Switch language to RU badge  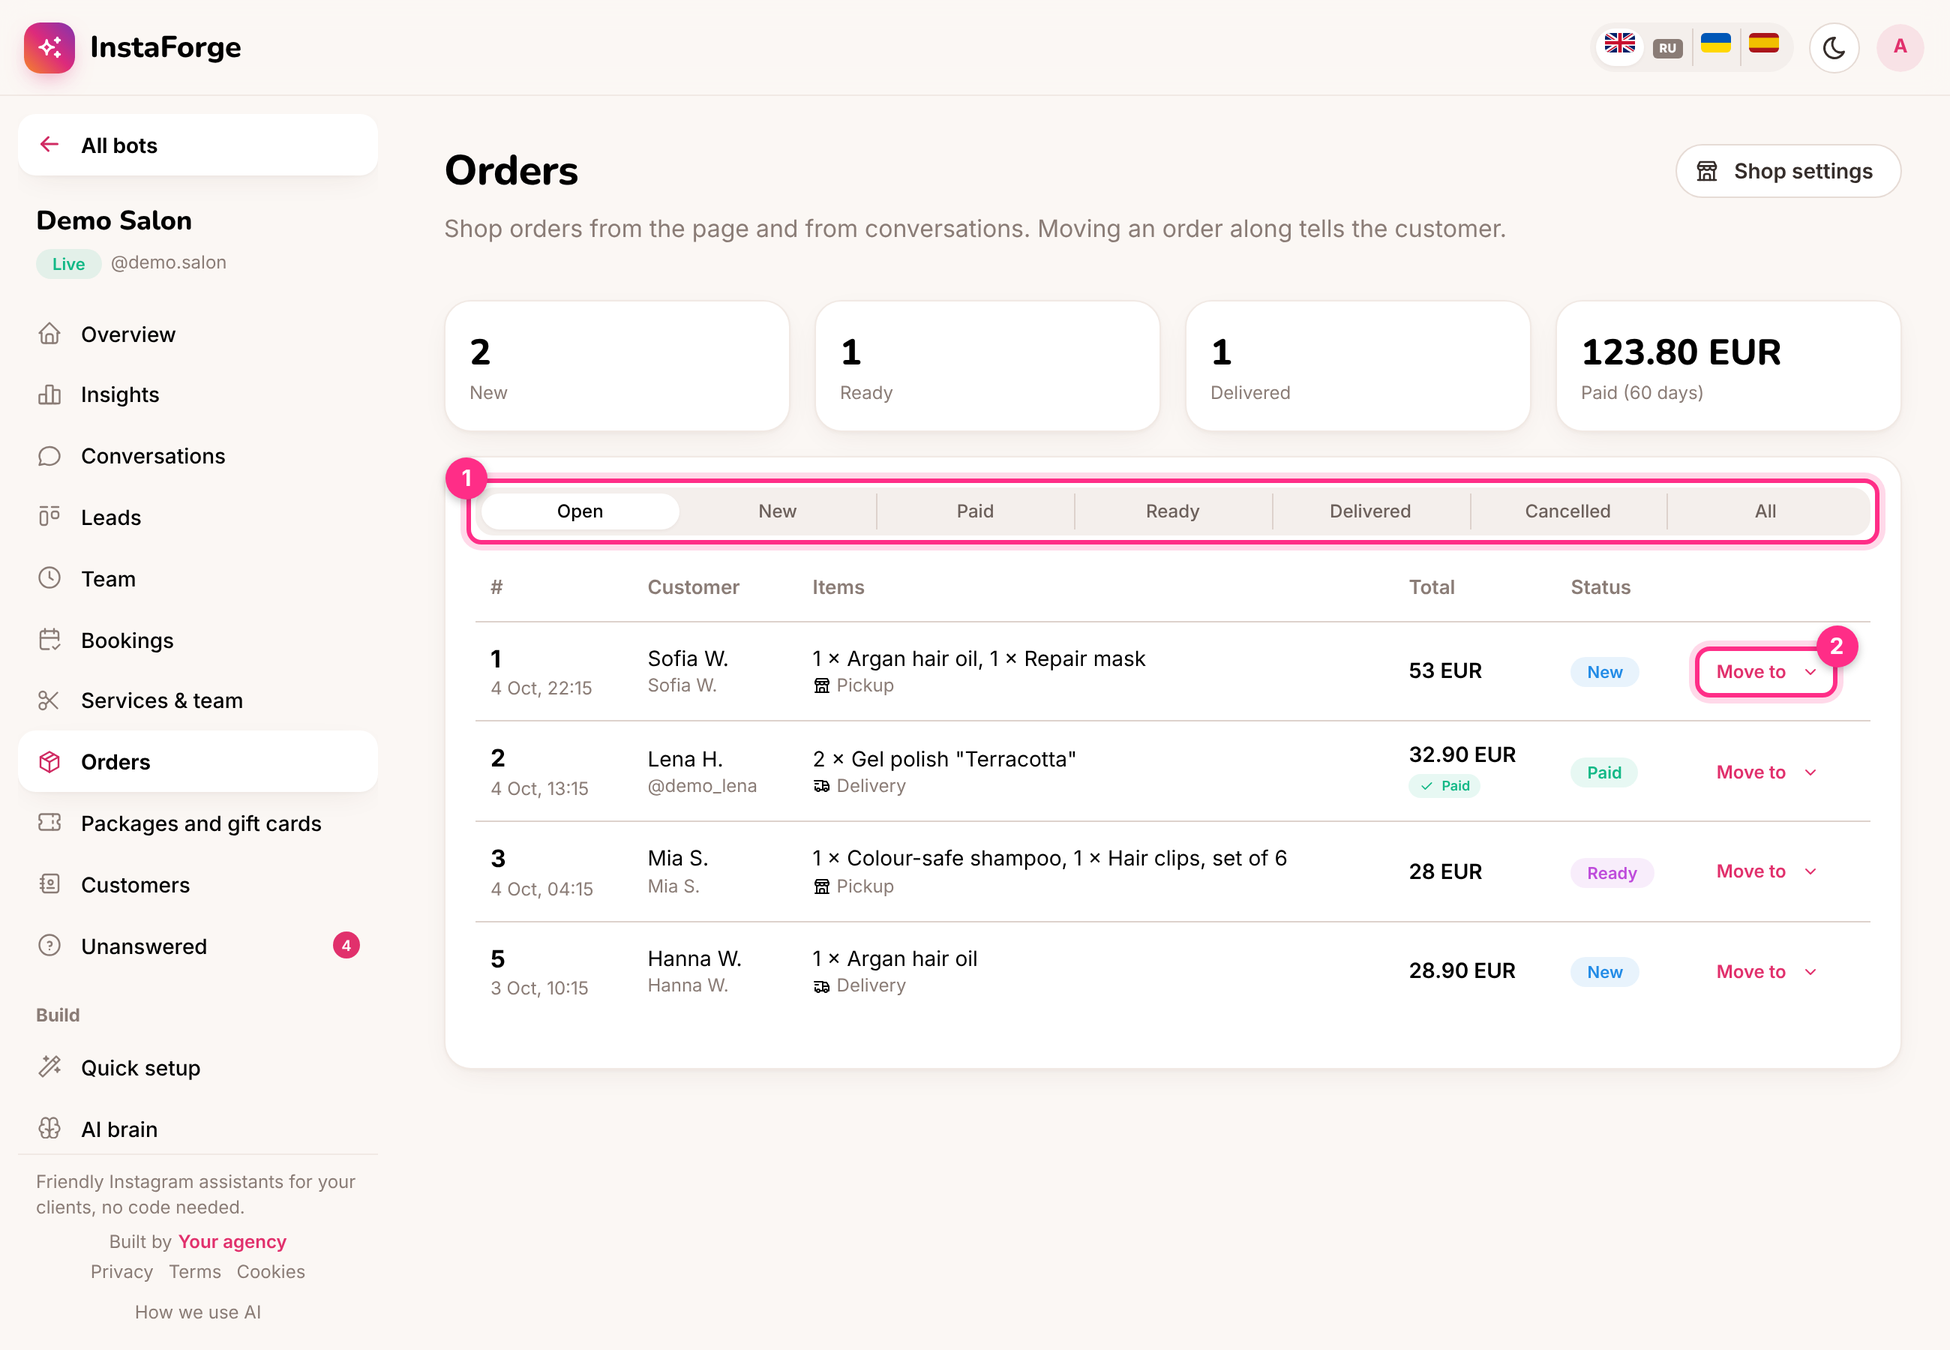coord(1667,48)
